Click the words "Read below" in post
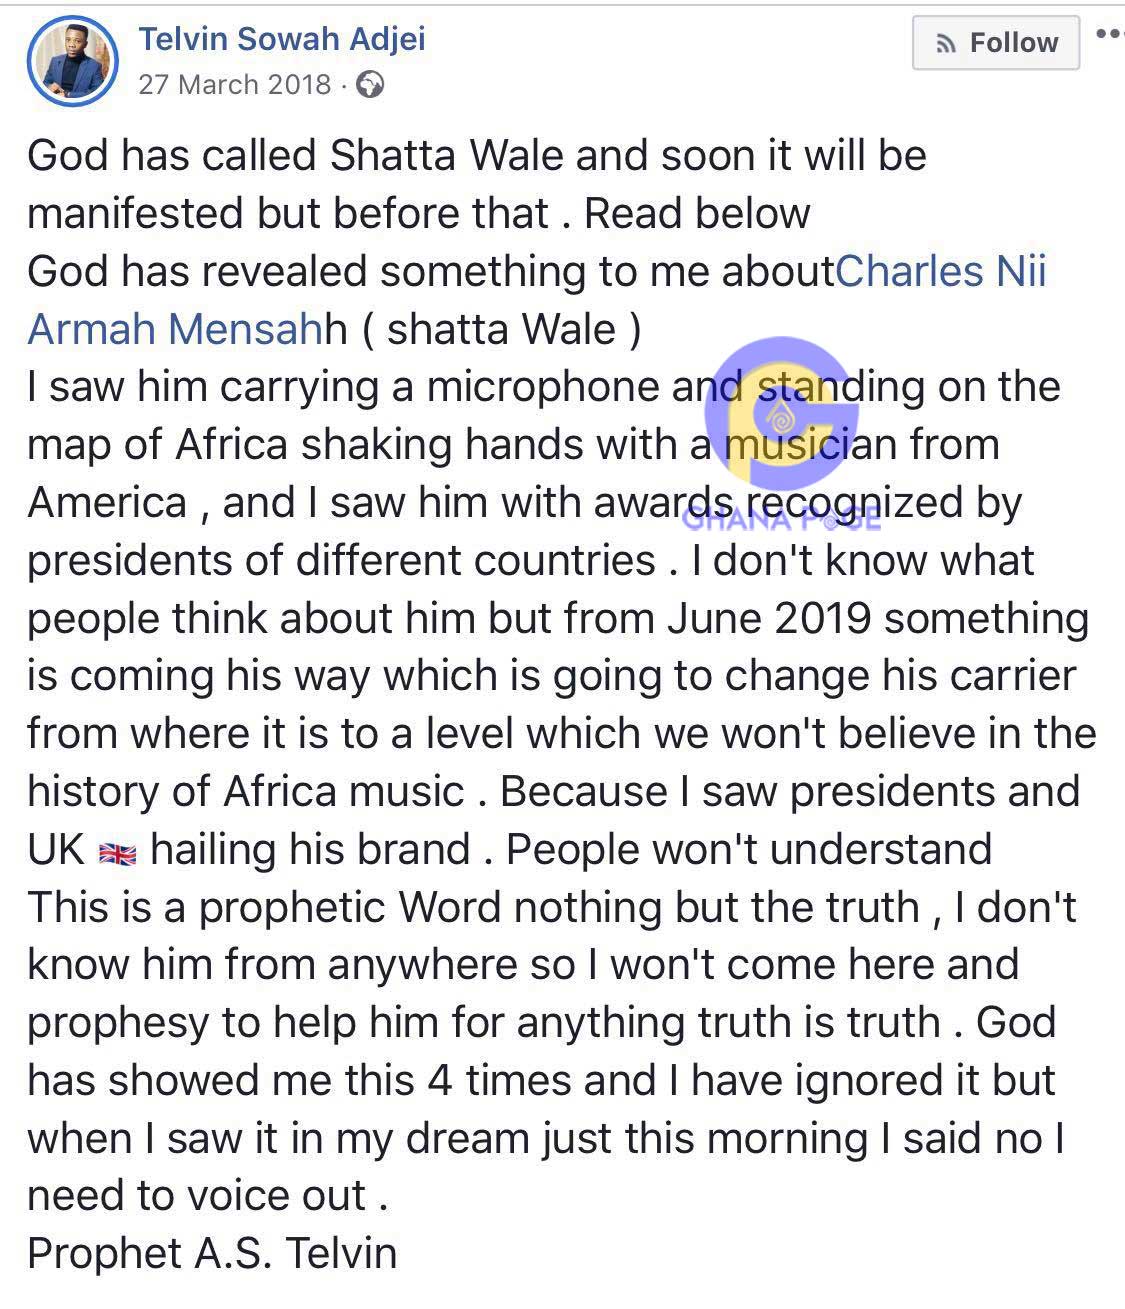Screen dimensions: 1125x1309 click(x=697, y=213)
